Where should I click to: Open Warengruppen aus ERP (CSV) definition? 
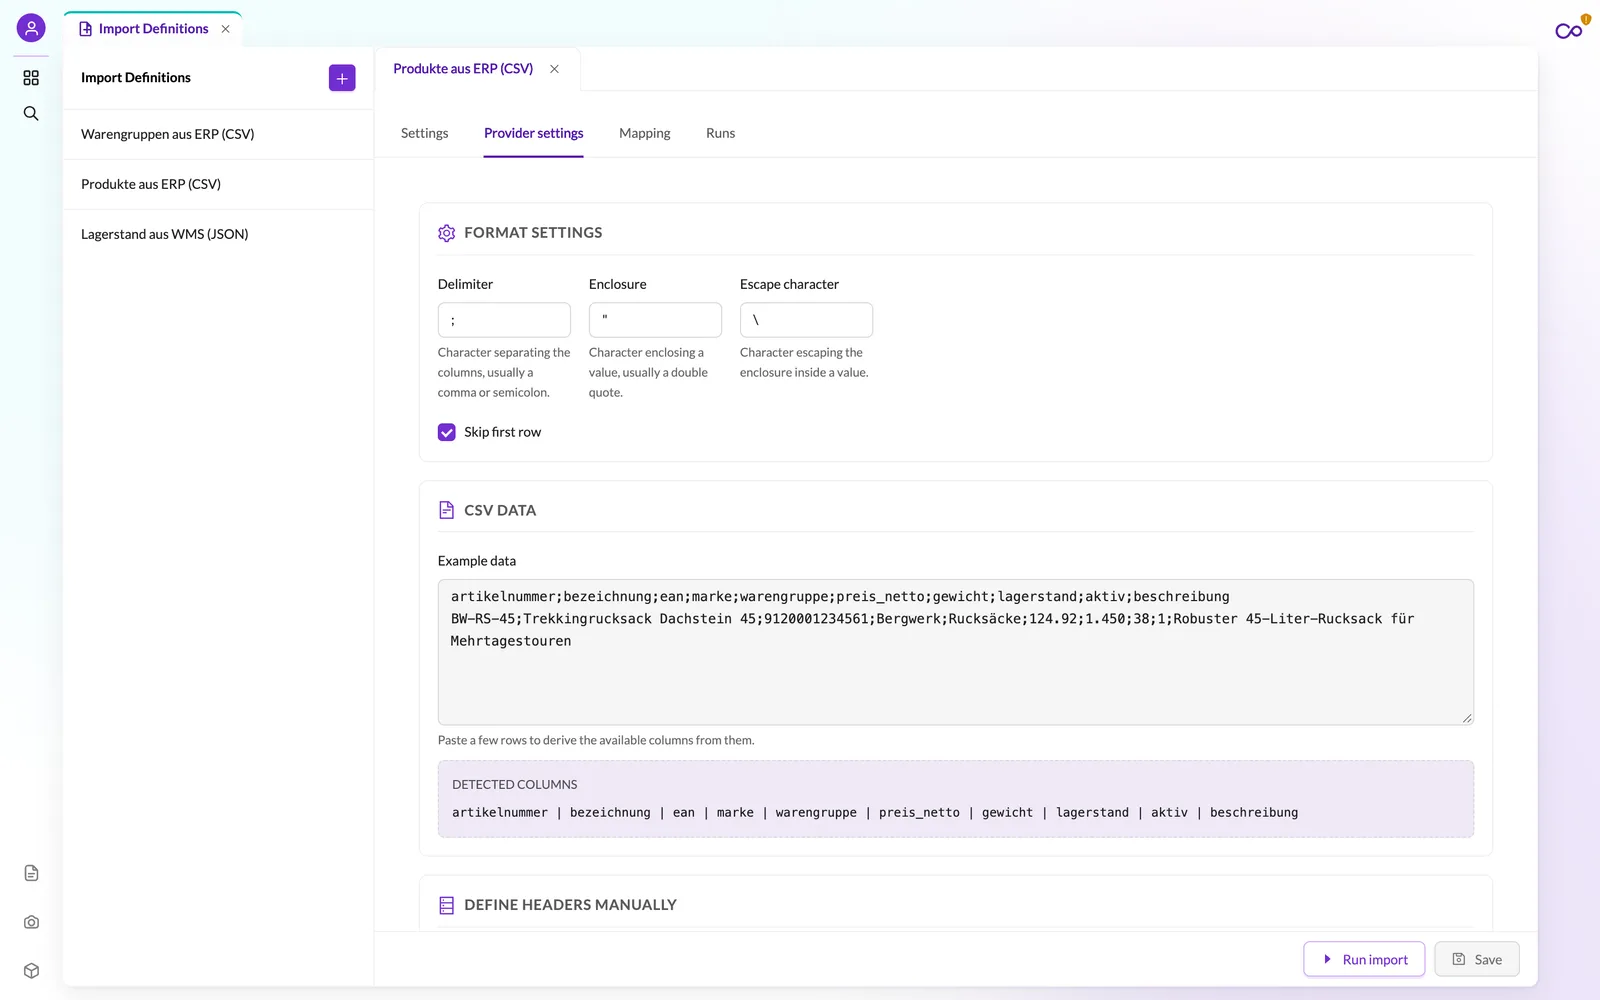click(218, 134)
